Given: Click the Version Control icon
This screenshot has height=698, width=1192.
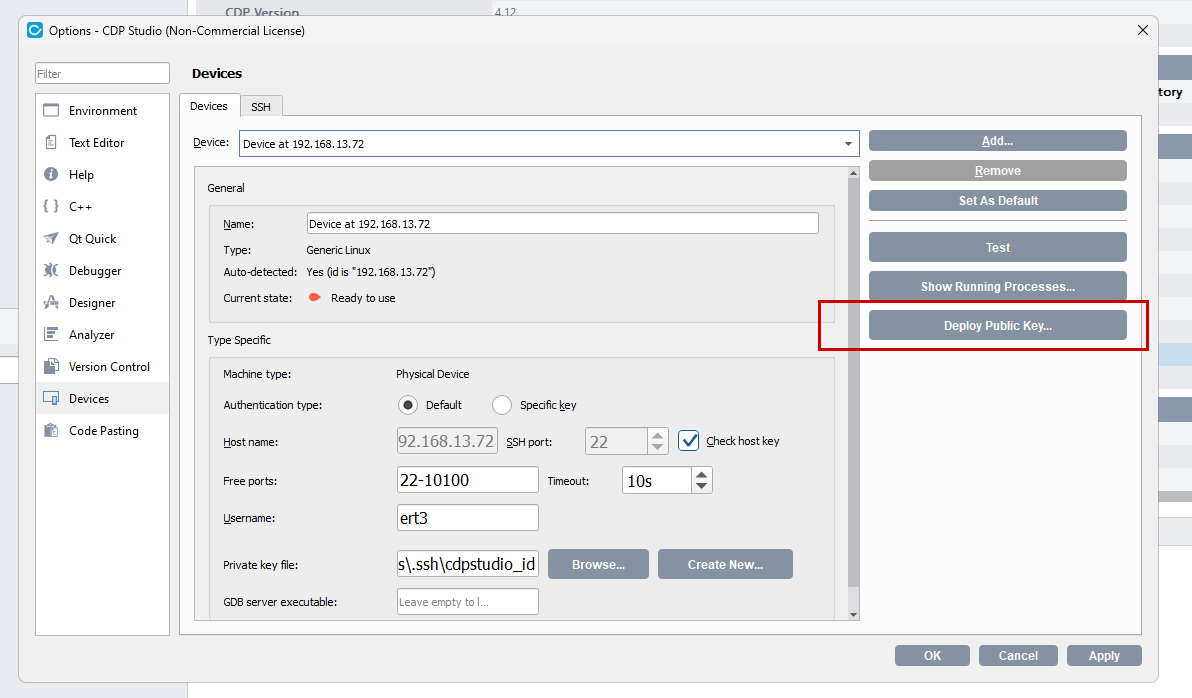Looking at the screenshot, I should pyautogui.click(x=51, y=366).
